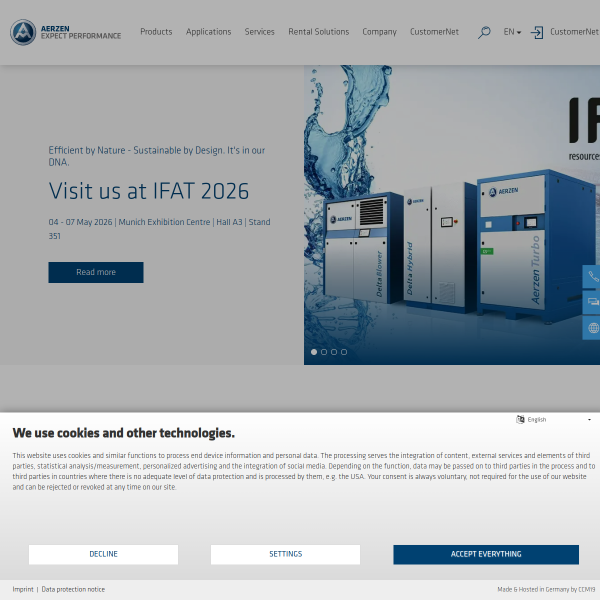Open the English language selector in cookie banner
Screen dimensions: 600x600
557,420
